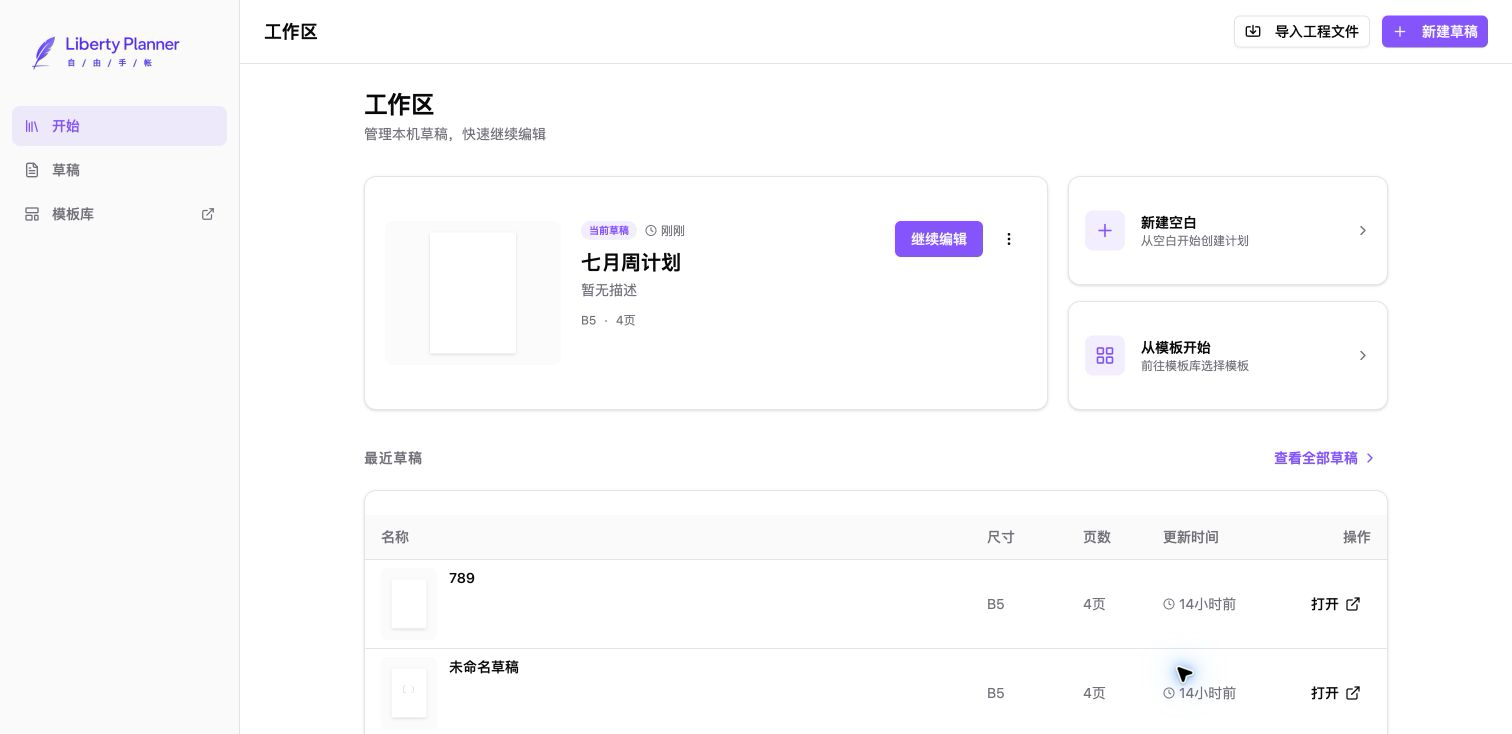This screenshot has width=1512, height=734.
Task: Click the clock icon in 789 row
Action: pyautogui.click(x=1169, y=604)
